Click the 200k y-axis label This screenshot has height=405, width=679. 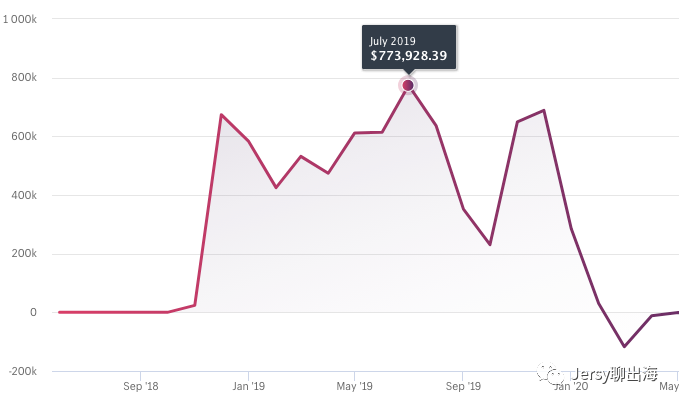(x=25, y=254)
